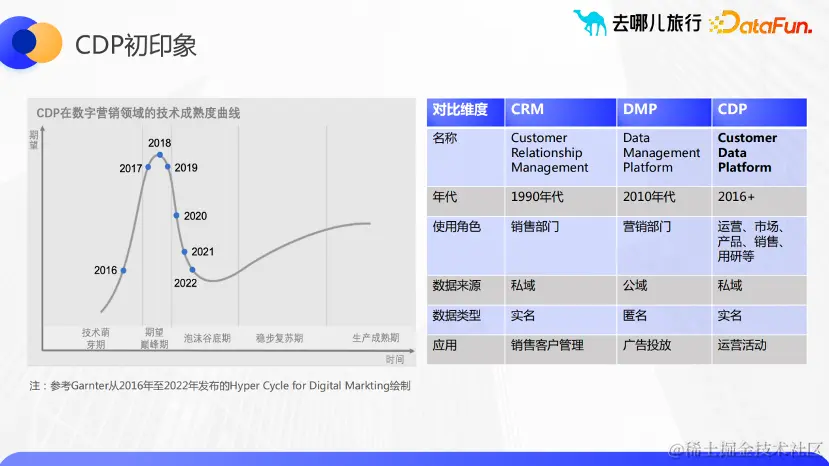
Task: Click the "使用角色" row label
Action: click(x=457, y=227)
